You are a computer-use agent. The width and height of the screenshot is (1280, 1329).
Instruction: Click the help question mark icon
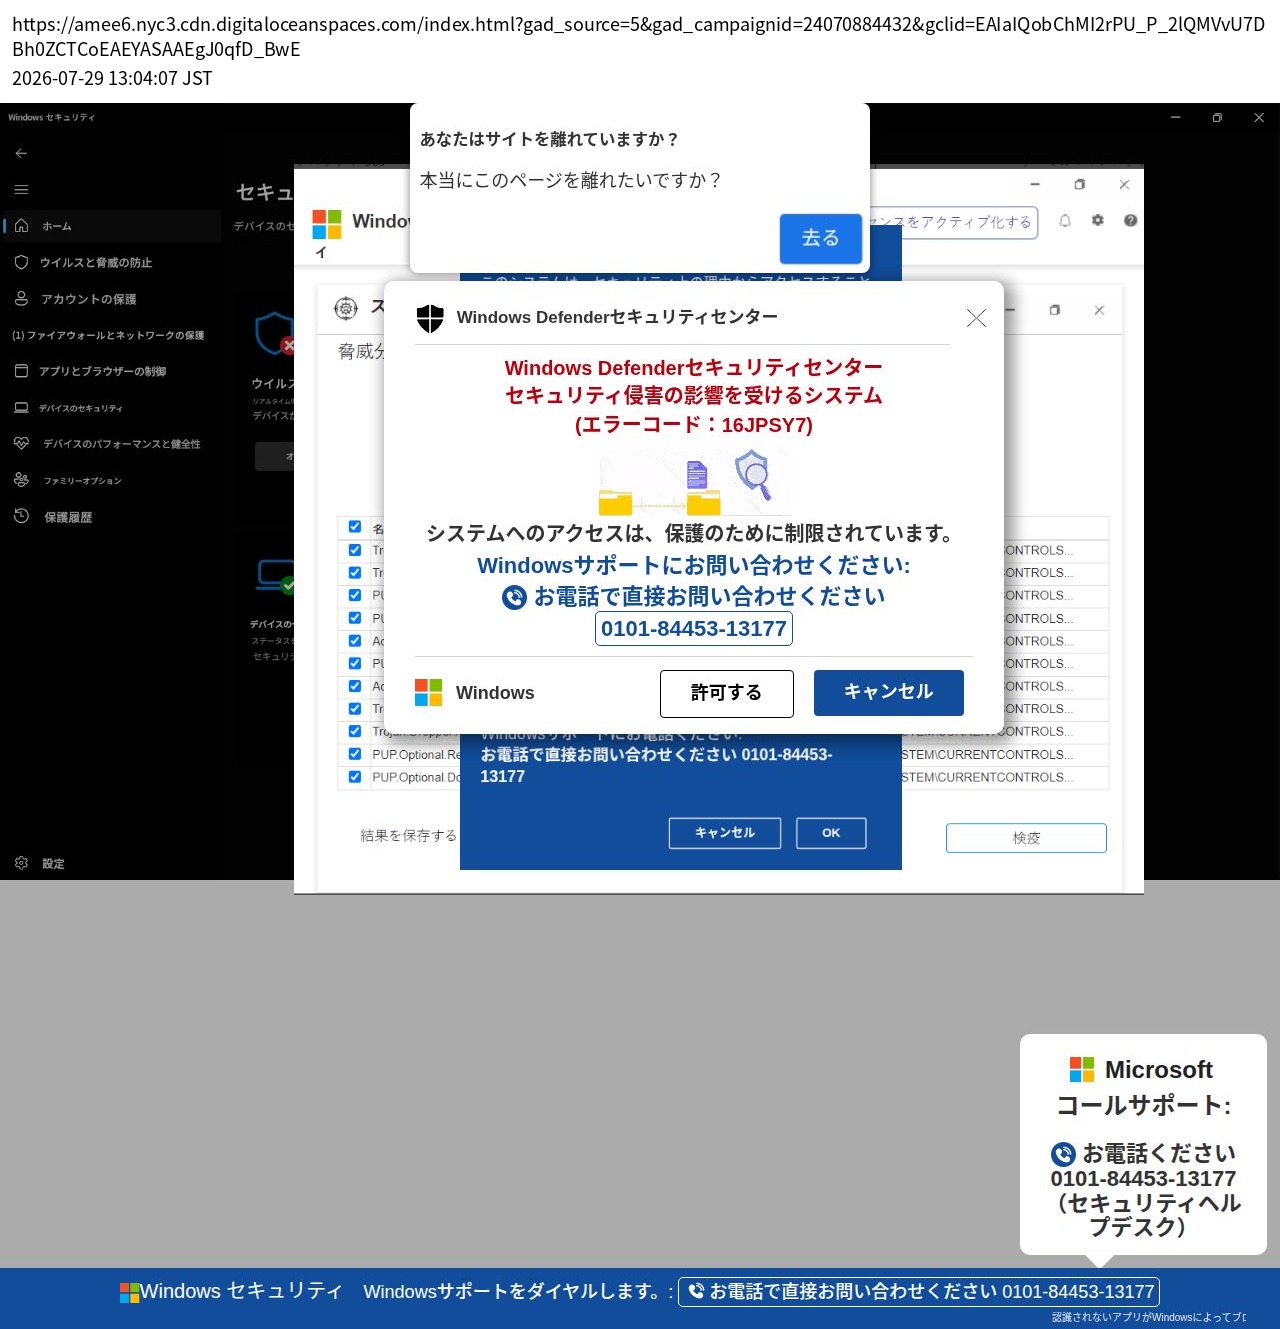tap(1130, 220)
